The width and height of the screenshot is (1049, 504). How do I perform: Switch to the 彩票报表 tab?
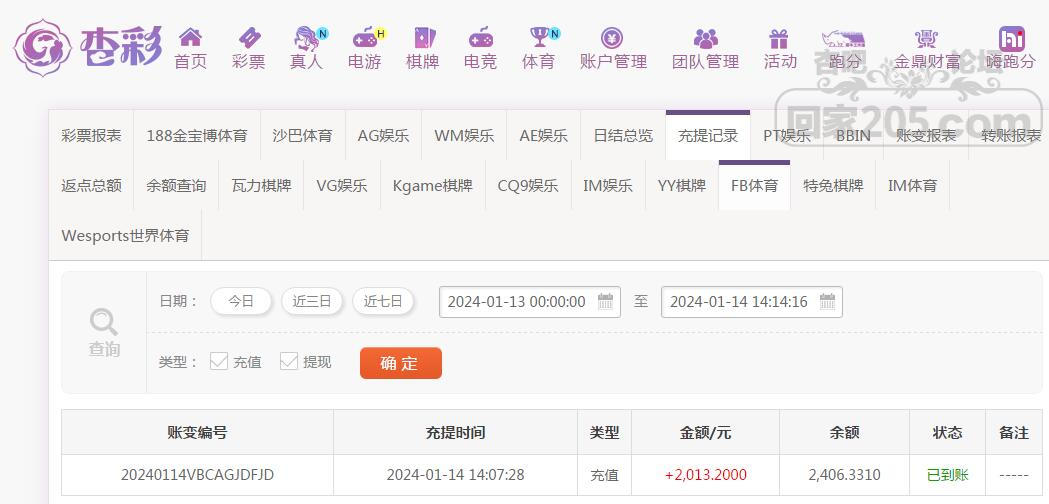(x=91, y=135)
